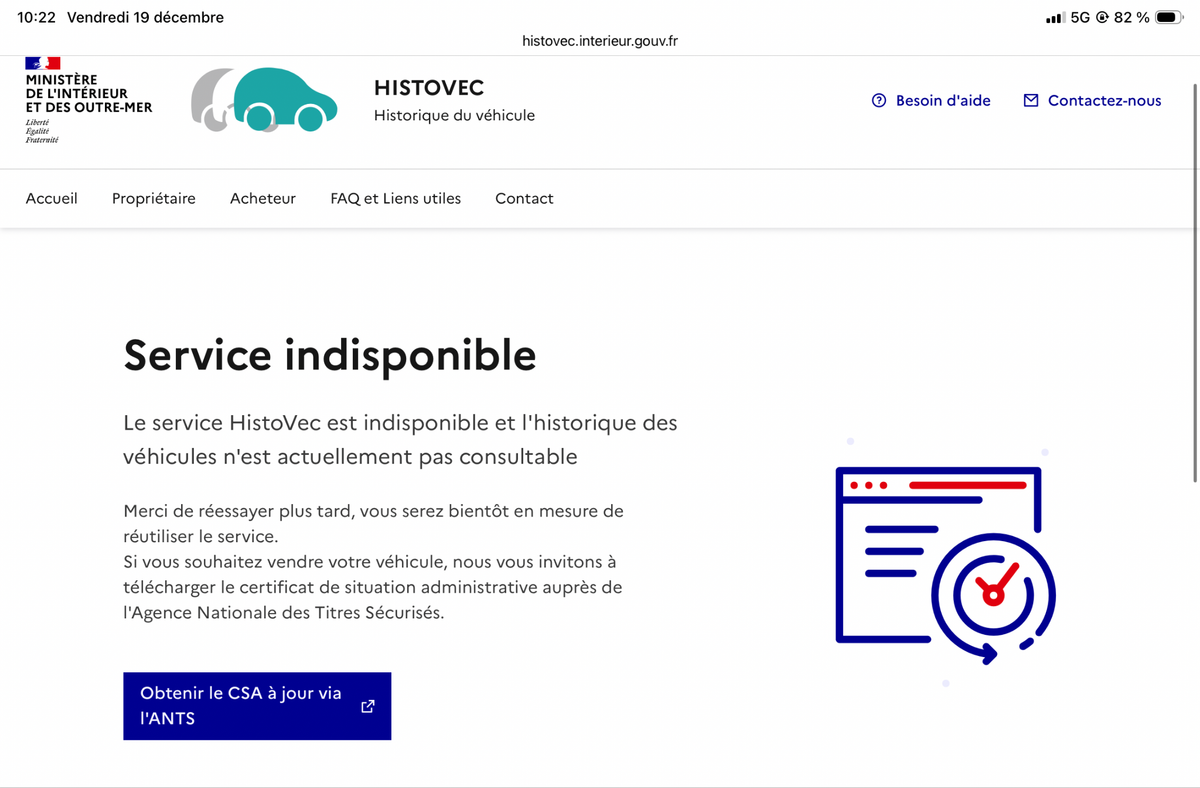The height and width of the screenshot is (788, 1200).
Task: Click the envelope icon beside Contactez-nous
Action: pyautogui.click(x=1031, y=100)
